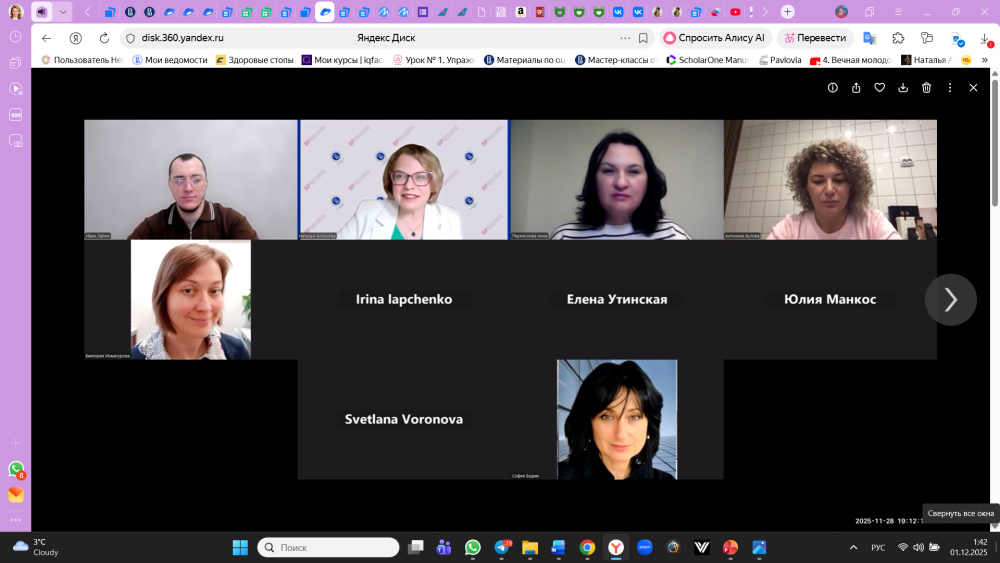Click the info icon in viewer toolbar
The height and width of the screenshot is (563, 1000).
832,88
